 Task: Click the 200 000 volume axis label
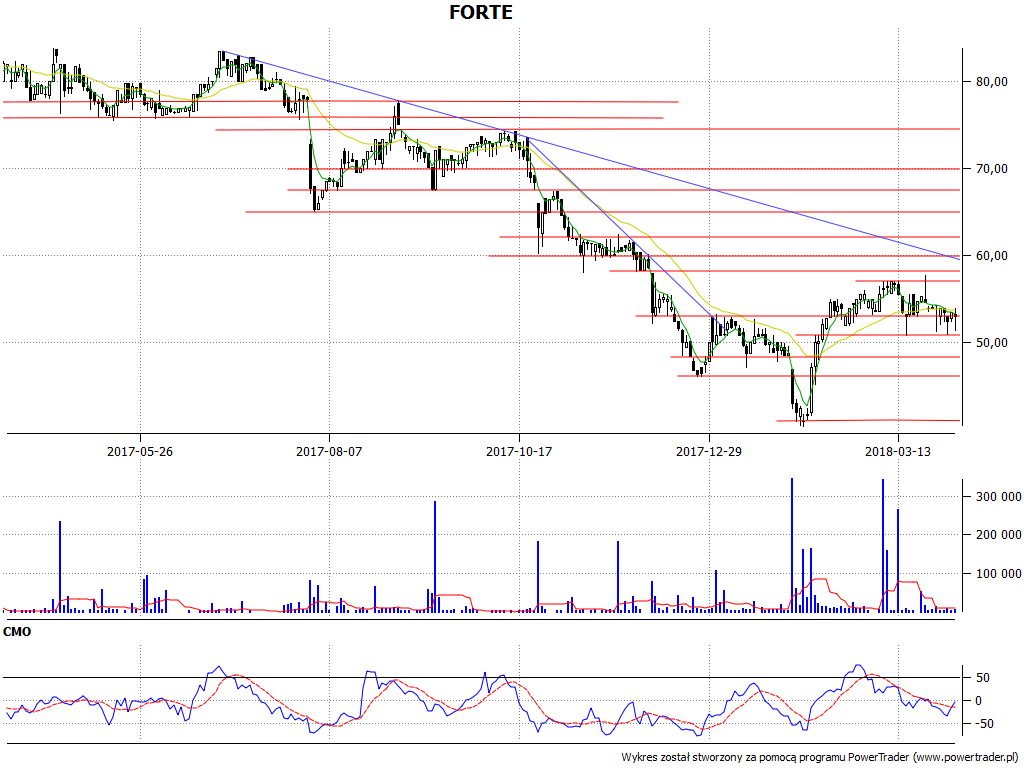(x=999, y=535)
